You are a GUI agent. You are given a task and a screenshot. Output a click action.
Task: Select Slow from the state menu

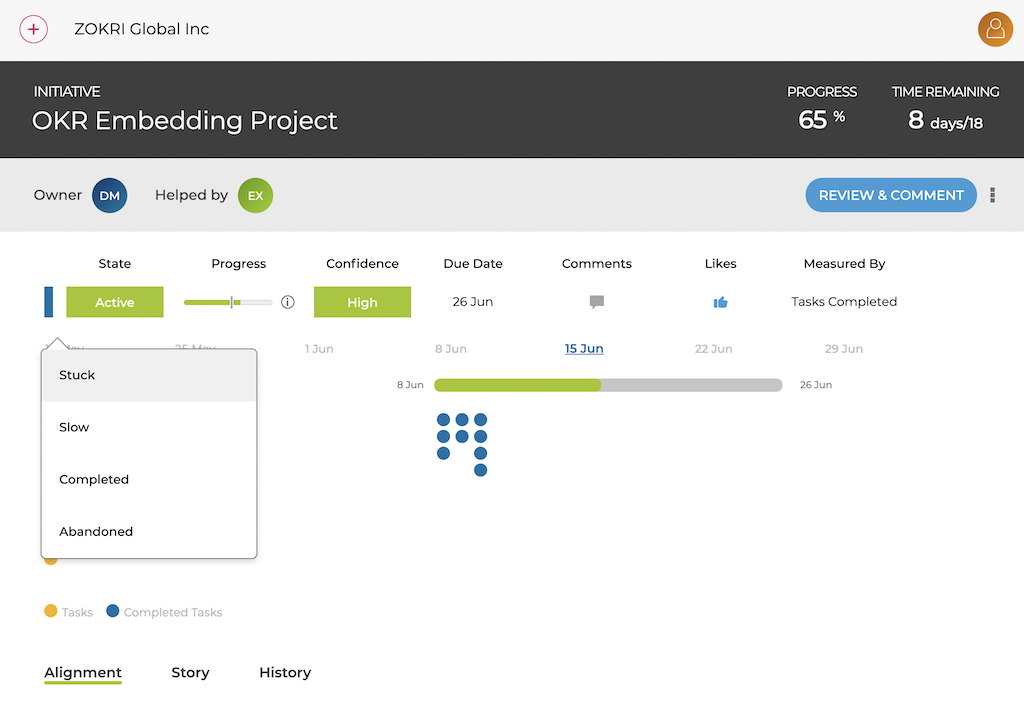tap(149, 427)
